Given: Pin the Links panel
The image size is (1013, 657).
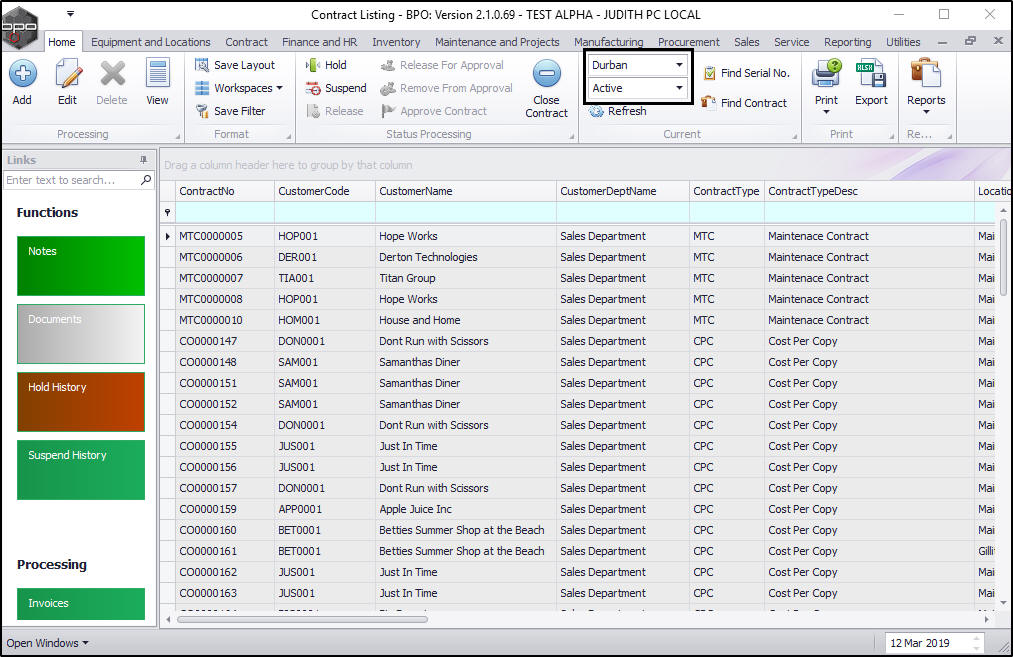Looking at the screenshot, I should [x=143, y=160].
